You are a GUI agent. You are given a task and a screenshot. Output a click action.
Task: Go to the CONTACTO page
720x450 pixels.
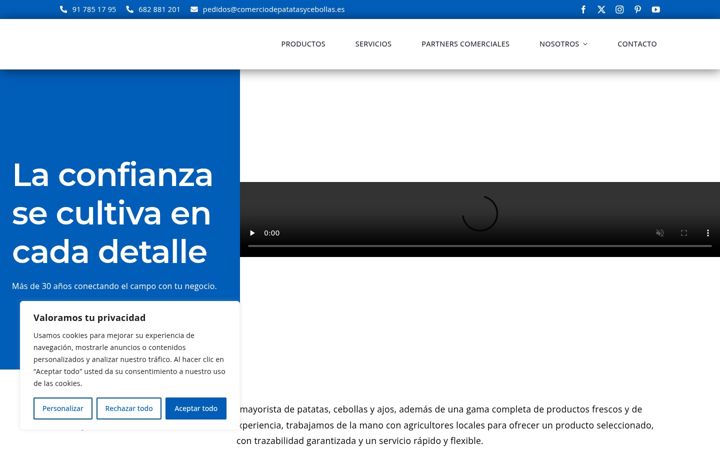coord(637,44)
